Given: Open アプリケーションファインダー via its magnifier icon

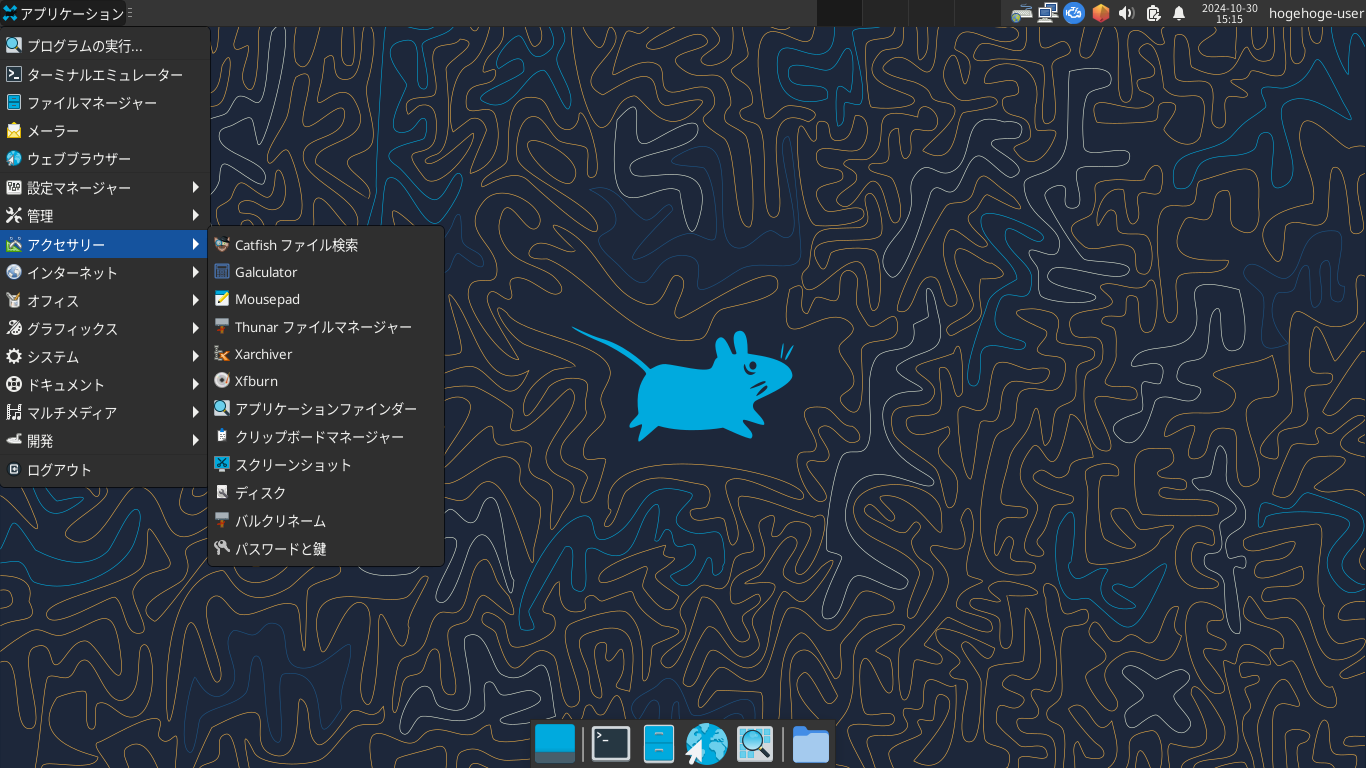Looking at the screenshot, I should 222,409.
